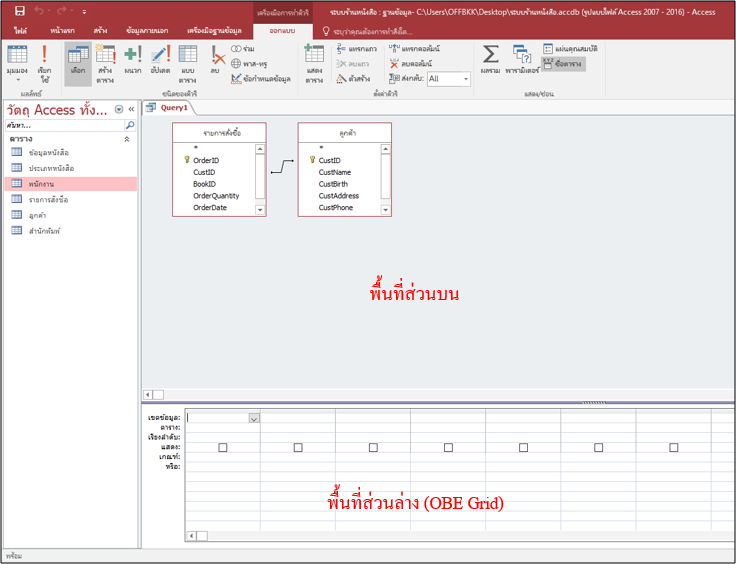This screenshot has height=564, width=736.
Task: Click the search magnifier in navigation pane
Action: point(130,125)
